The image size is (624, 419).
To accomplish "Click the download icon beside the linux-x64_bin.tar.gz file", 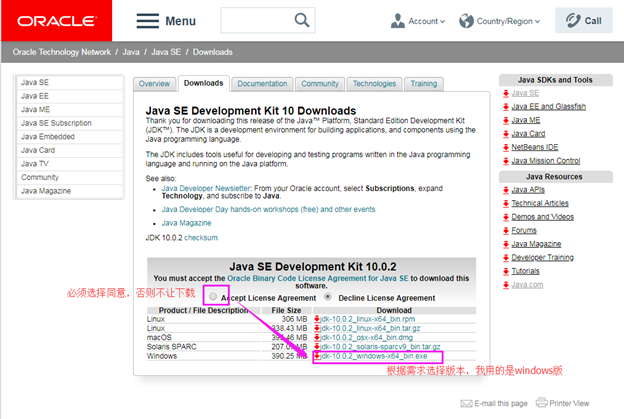I will [317, 328].
